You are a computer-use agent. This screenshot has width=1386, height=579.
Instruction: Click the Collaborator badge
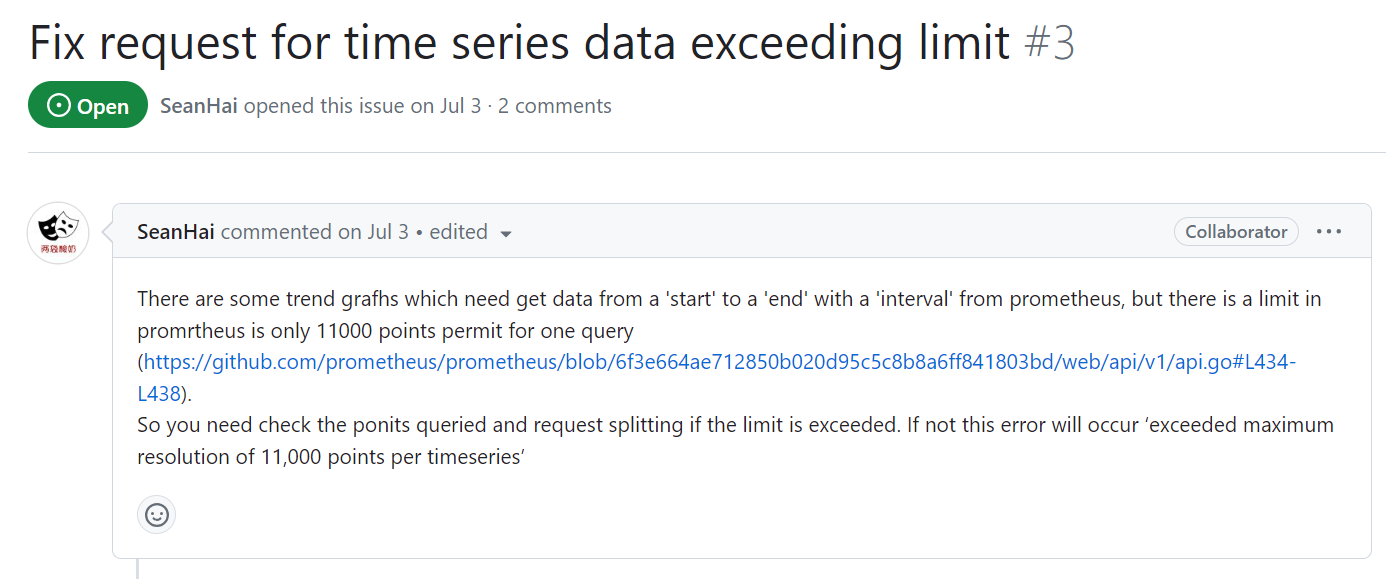click(x=1236, y=231)
